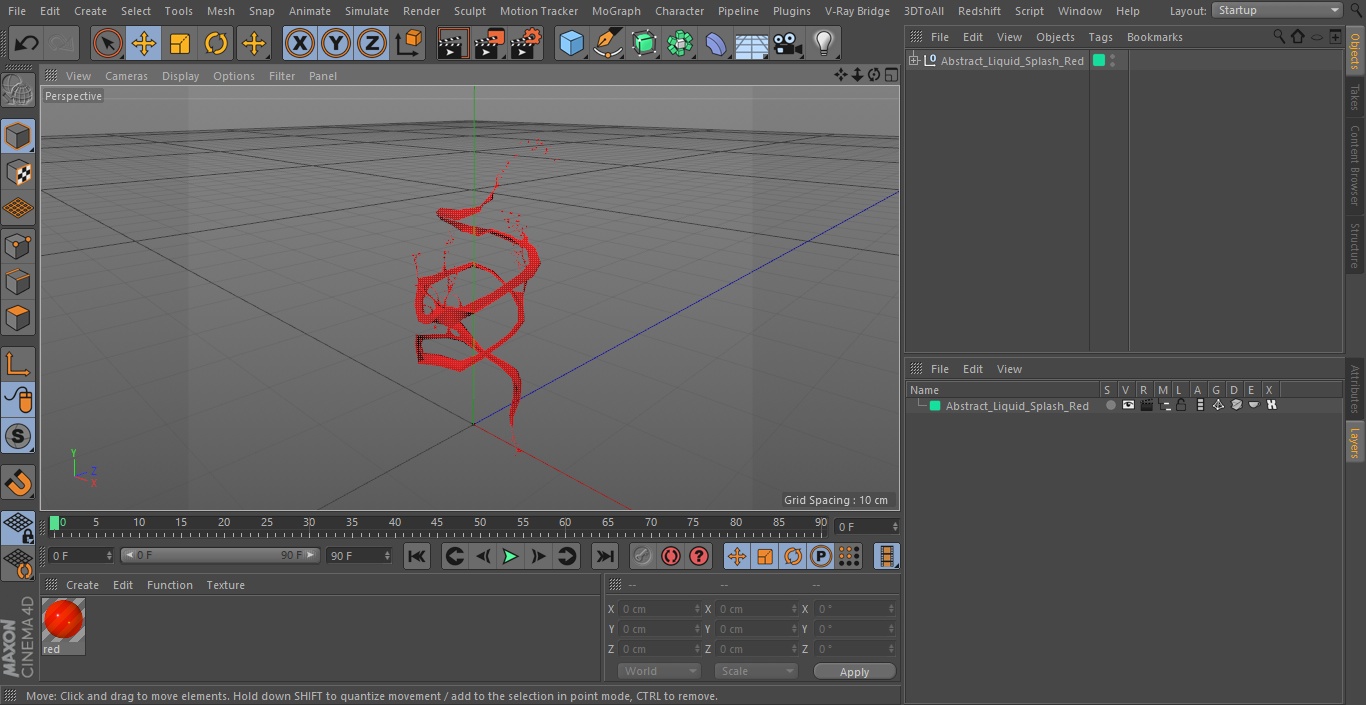Open Objects panel Bookmarks menu
Viewport: 1366px width, 705px height.
point(1154,37)
